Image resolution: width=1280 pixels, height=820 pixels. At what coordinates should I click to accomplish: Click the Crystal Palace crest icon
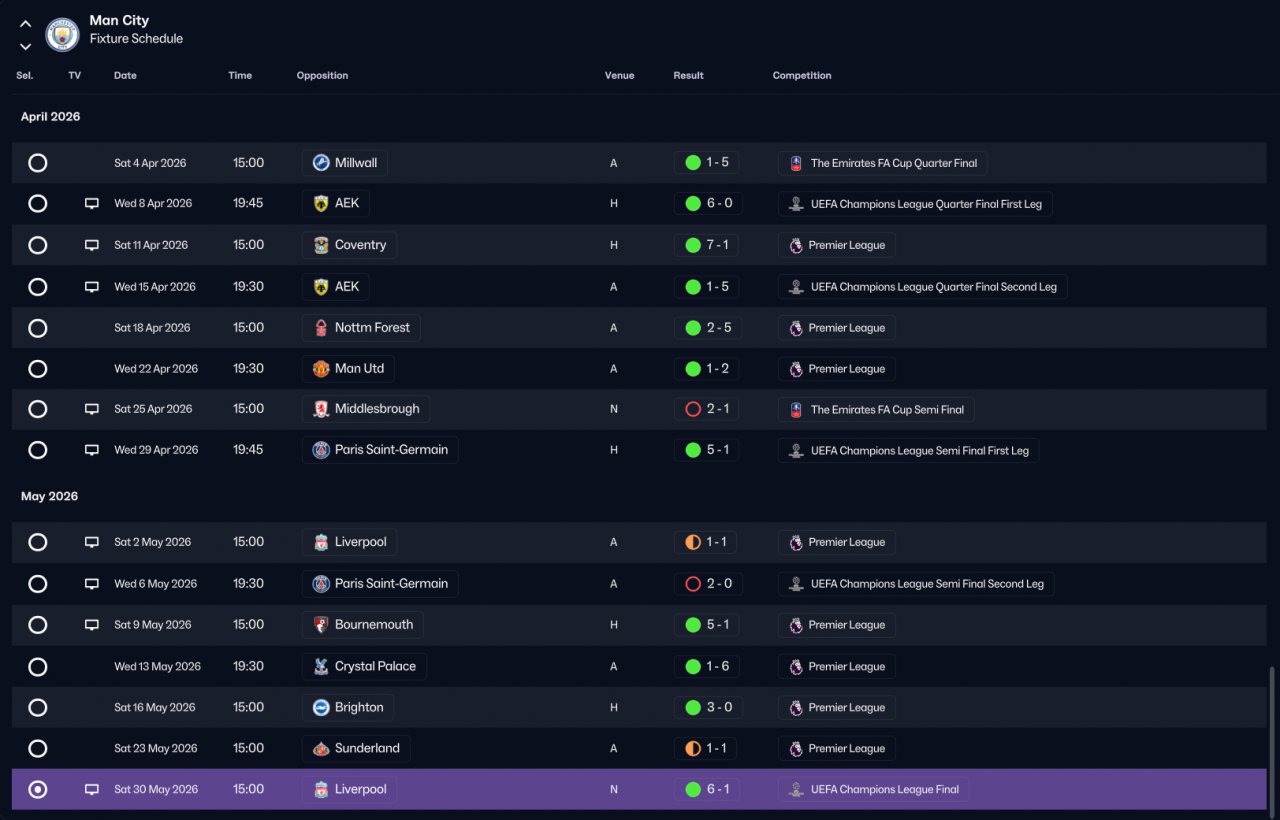(321, 667)
